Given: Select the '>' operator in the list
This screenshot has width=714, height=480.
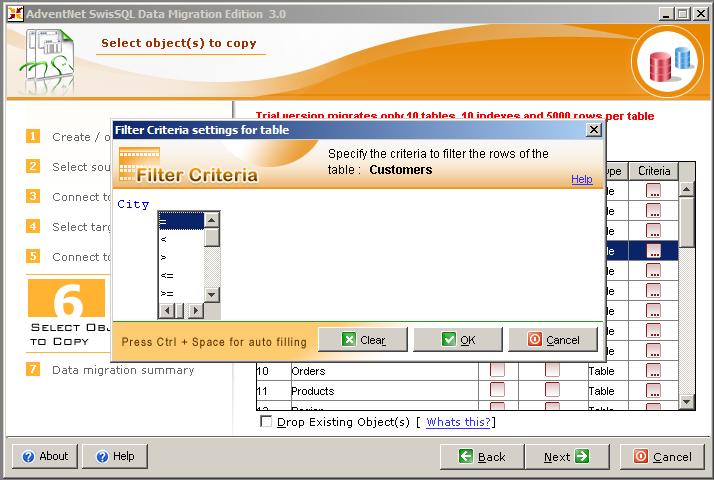Looking at the screenshot, I should click(181, 257).
